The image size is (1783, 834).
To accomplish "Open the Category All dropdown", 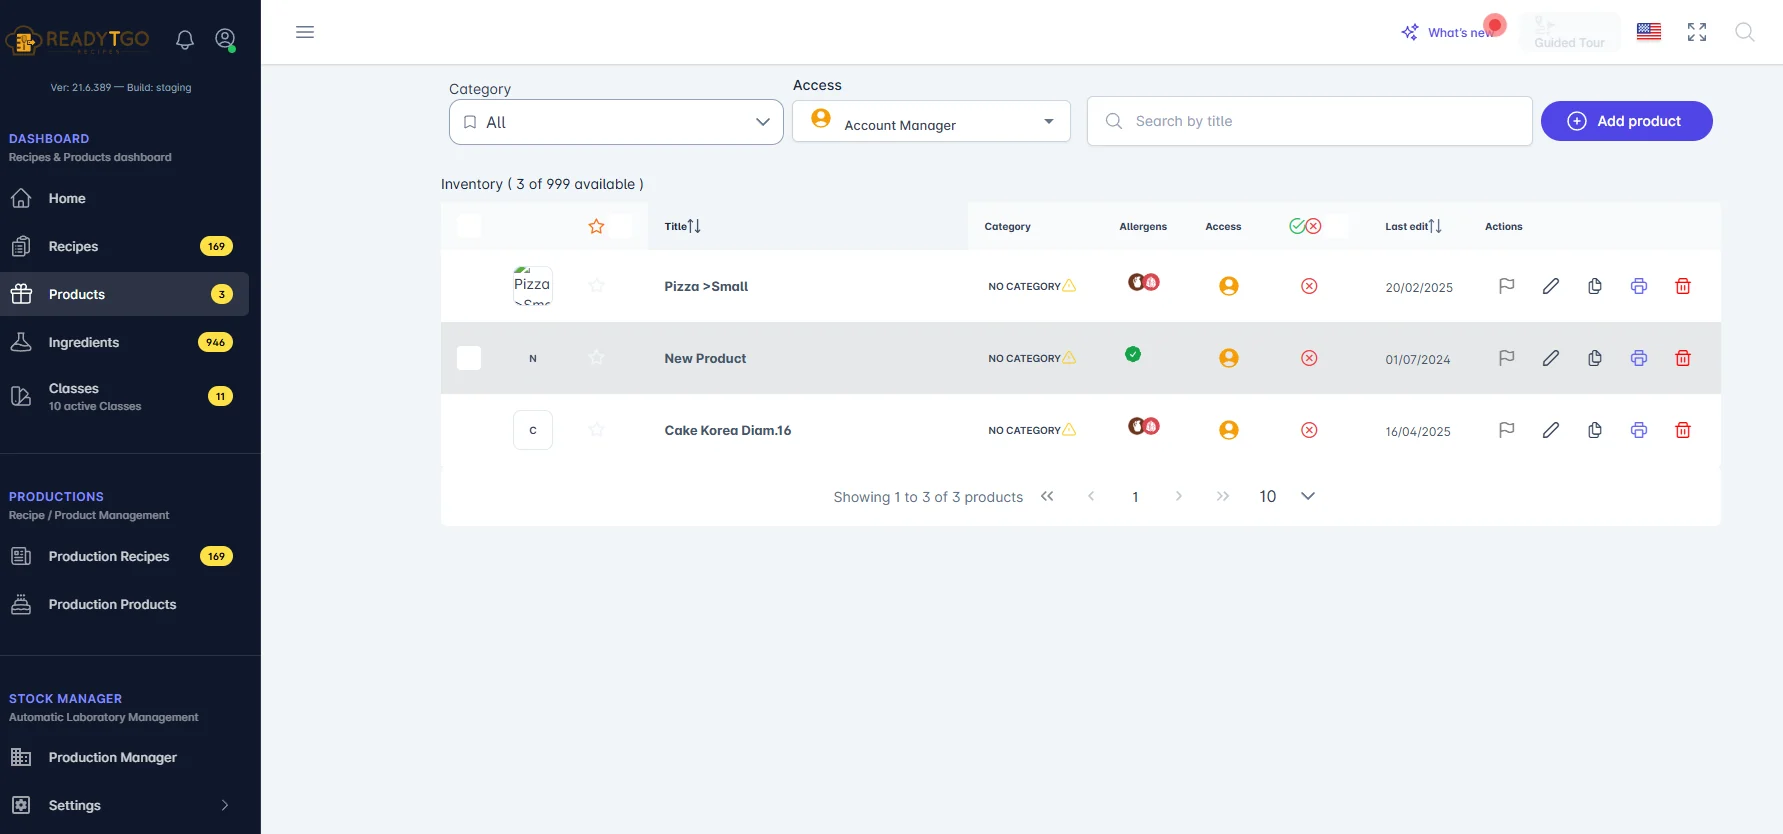I will pyautogui.click(x=616, y=122).
